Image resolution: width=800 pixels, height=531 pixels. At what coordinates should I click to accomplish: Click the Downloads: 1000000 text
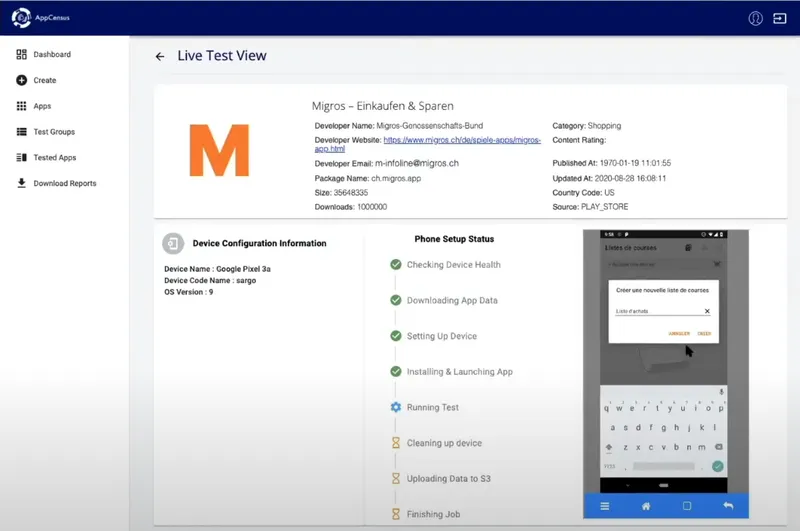pyautogui.click(x=351, y=207)
